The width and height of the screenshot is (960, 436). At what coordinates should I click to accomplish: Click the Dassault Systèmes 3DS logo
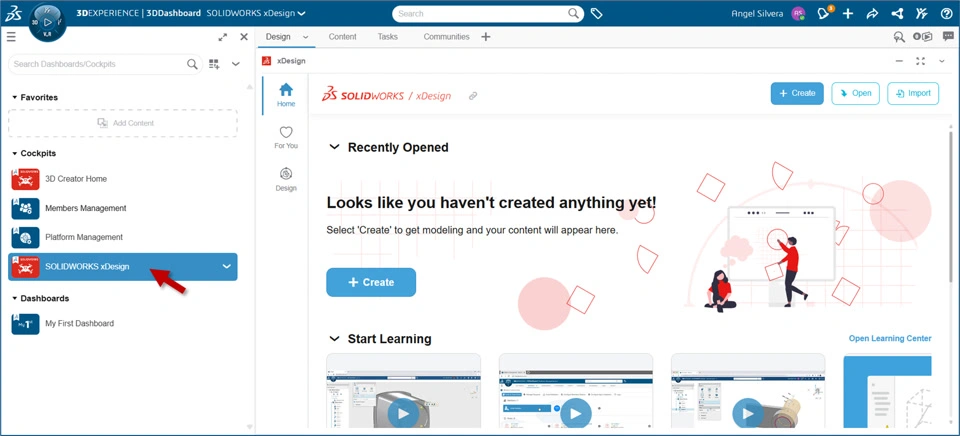[x=13, y=13]
